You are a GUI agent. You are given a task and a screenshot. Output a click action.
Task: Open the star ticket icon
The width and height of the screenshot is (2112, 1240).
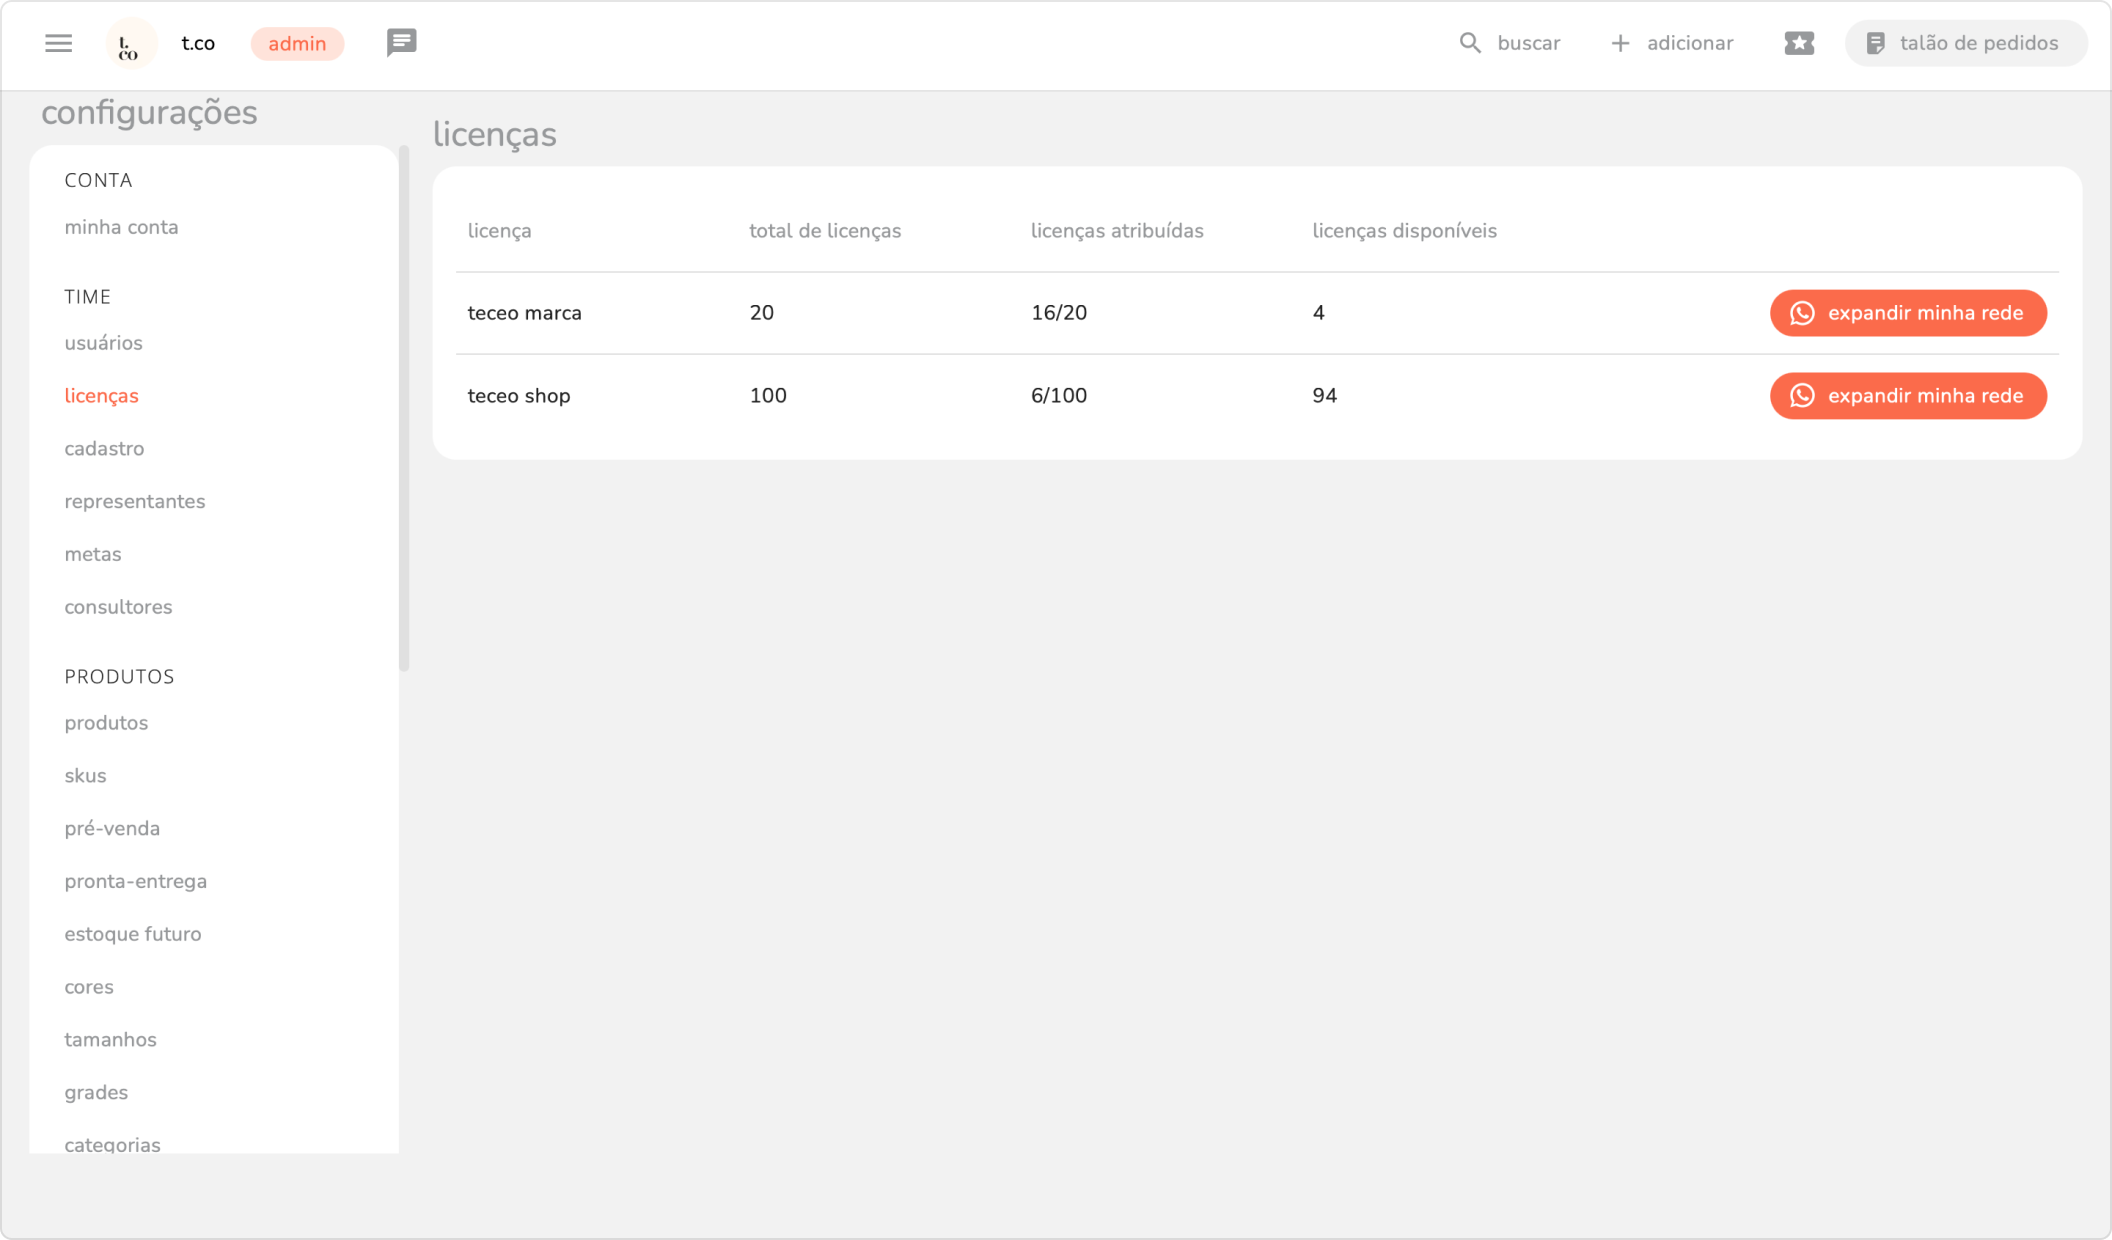(x=1799, y=43)
